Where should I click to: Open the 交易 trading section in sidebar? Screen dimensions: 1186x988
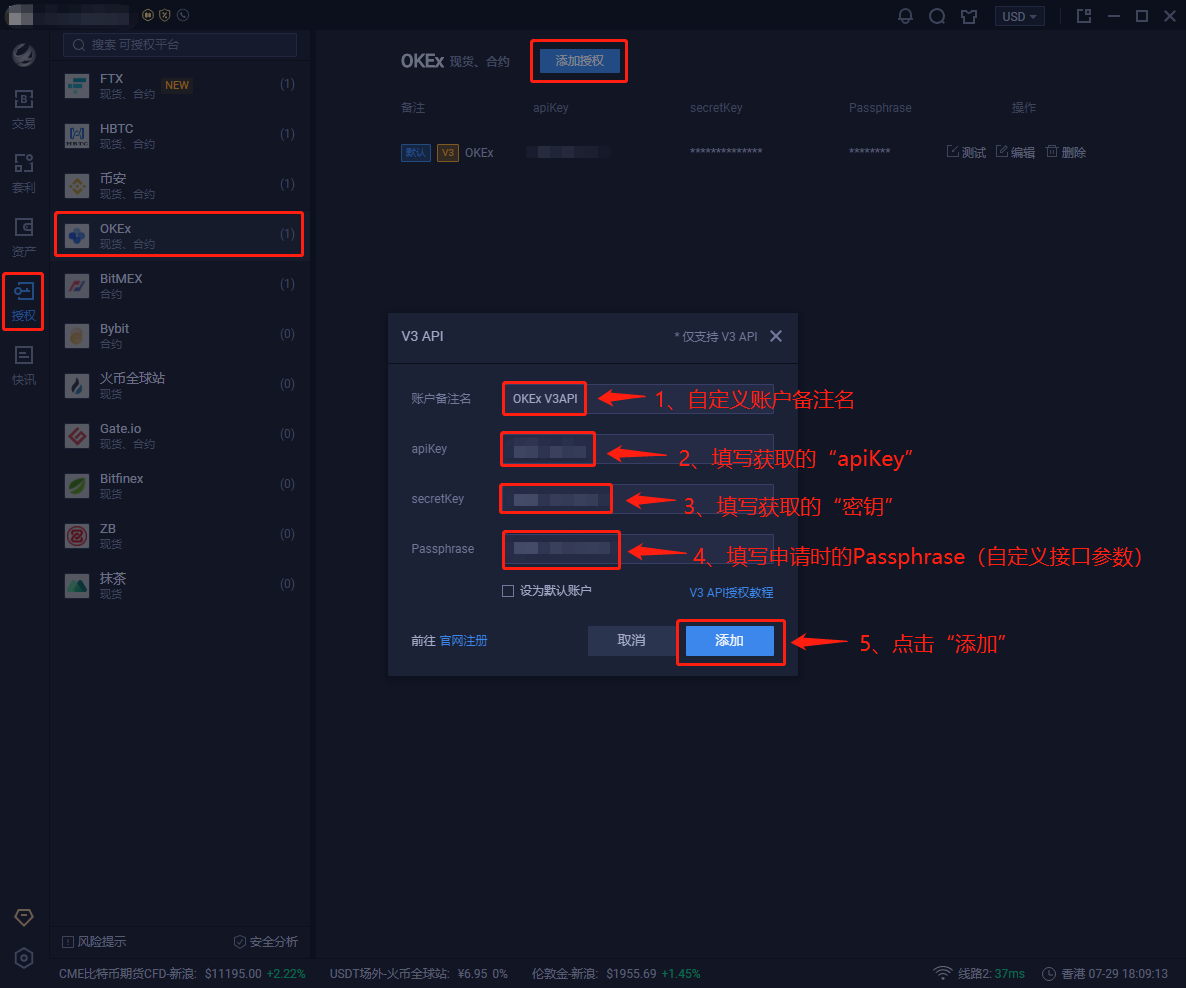(x=23, y=110)
